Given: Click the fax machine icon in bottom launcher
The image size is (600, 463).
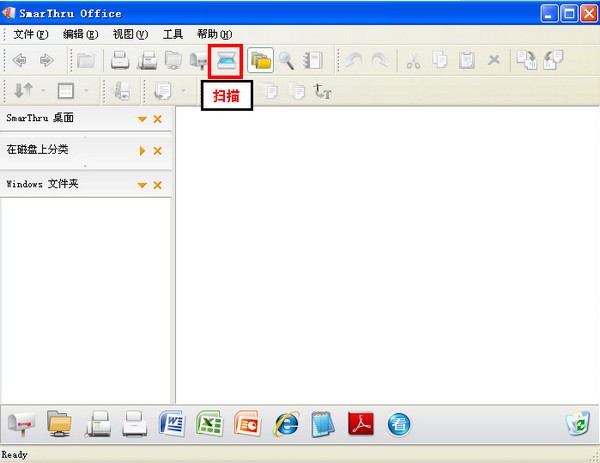Looking at the screenshot, I should [98, 424].
